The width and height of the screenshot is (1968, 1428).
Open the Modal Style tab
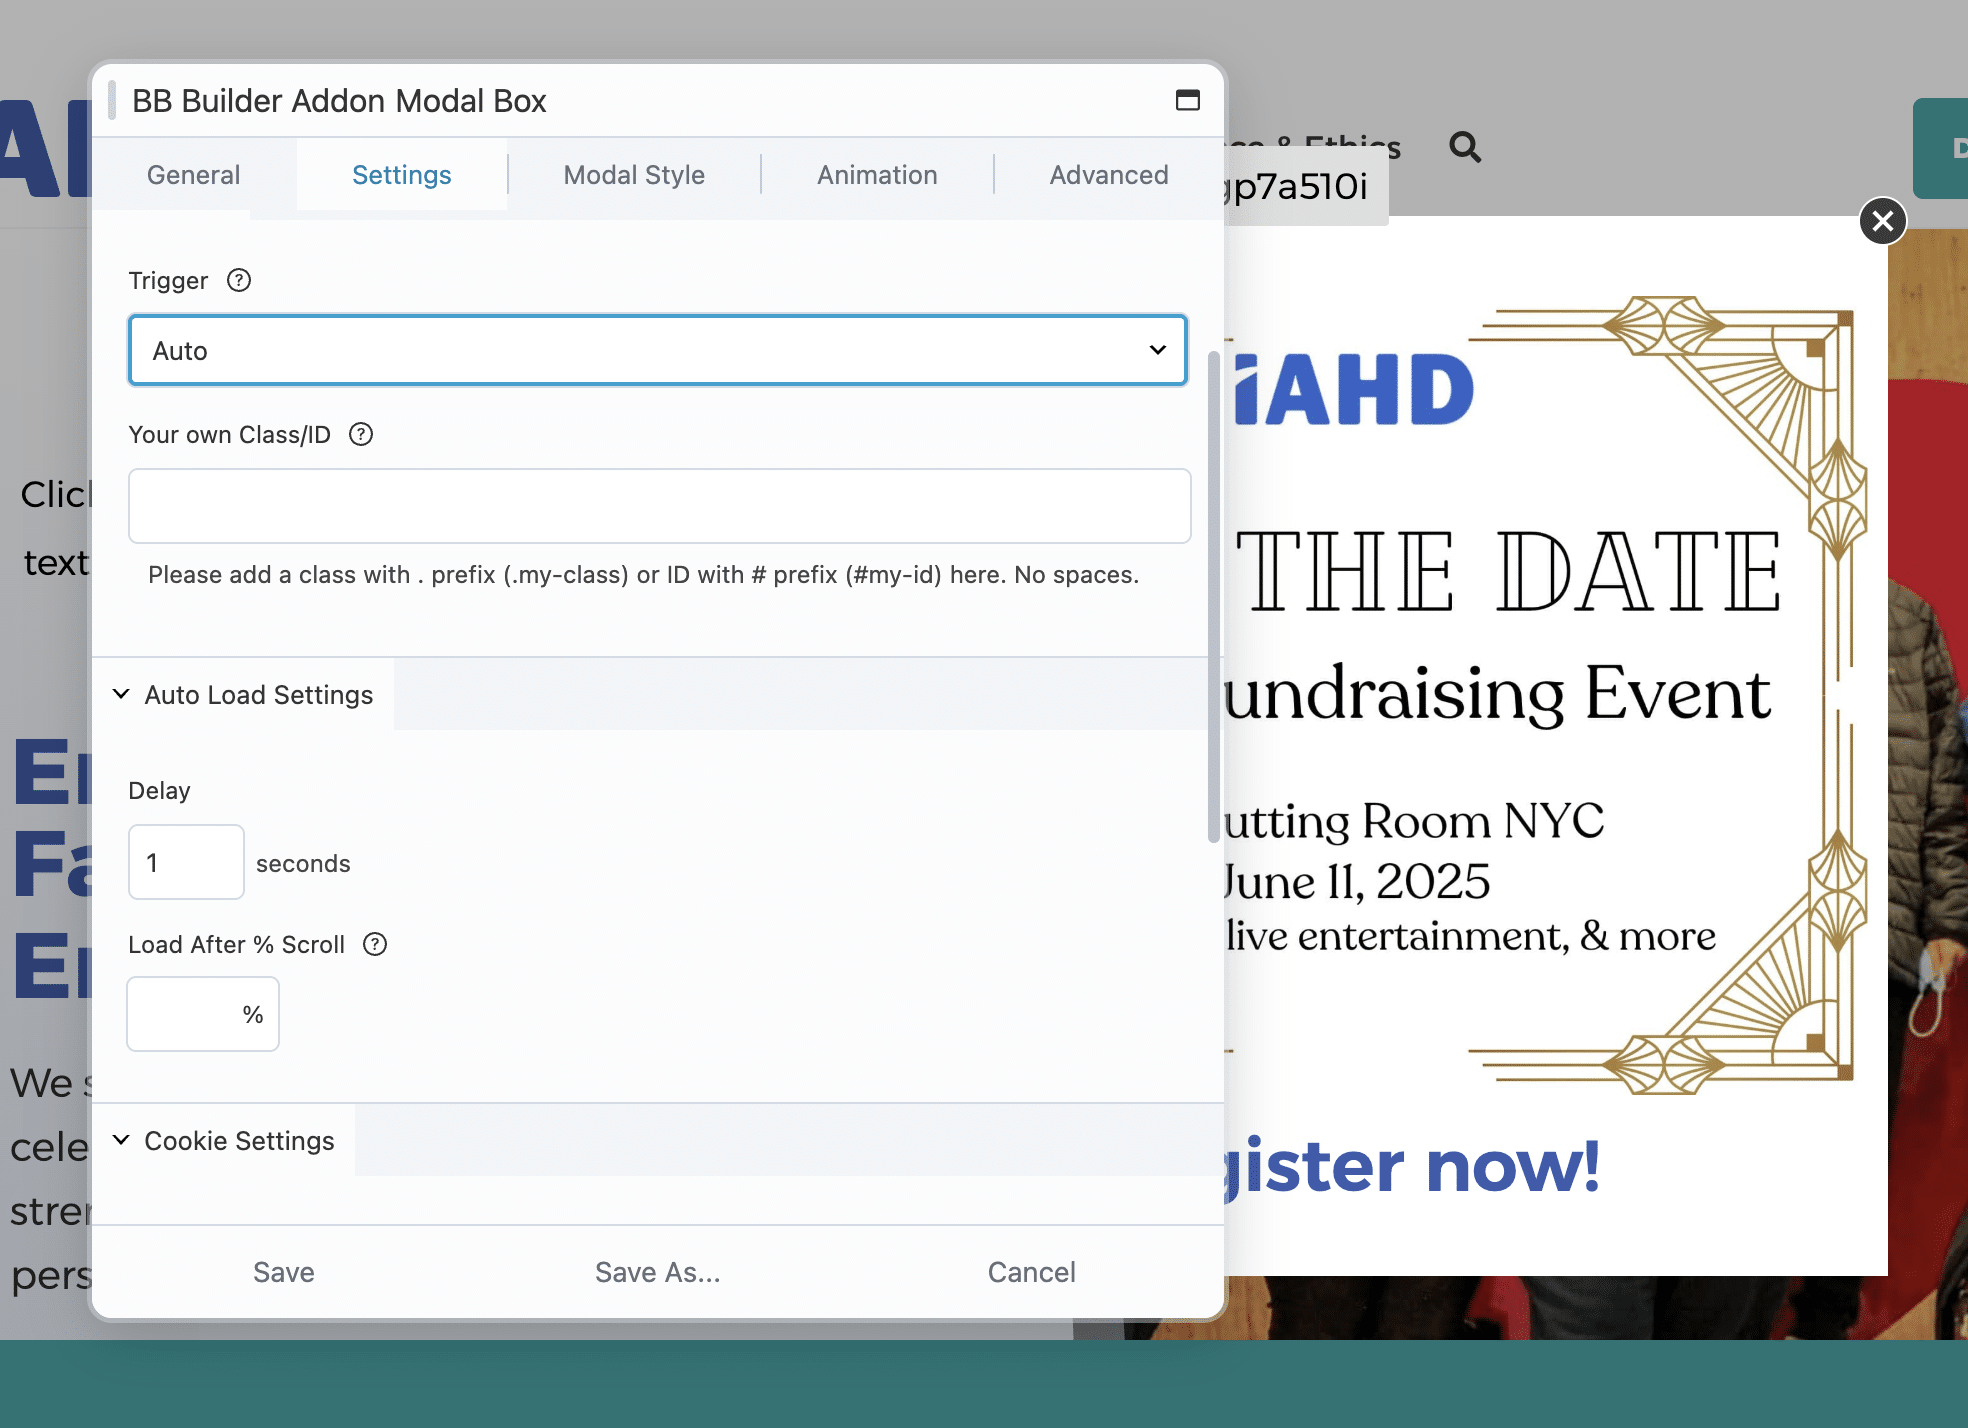click(x=634, y=175)
